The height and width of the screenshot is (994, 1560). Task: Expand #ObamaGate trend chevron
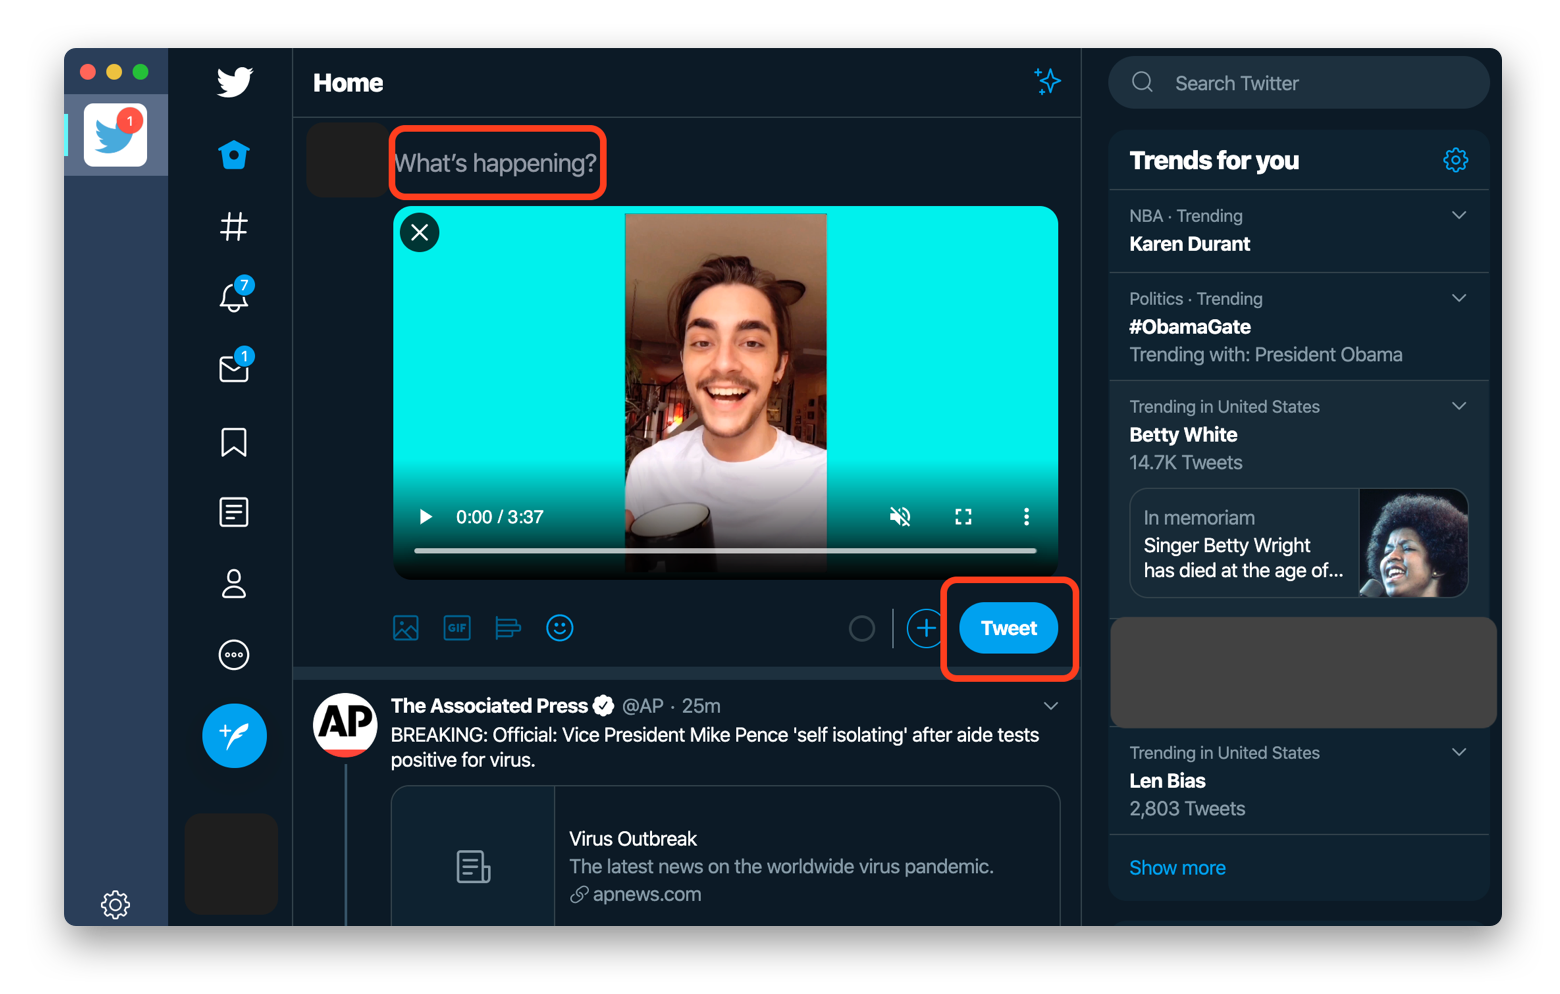pyautogui.click(x=1459, y=298)
